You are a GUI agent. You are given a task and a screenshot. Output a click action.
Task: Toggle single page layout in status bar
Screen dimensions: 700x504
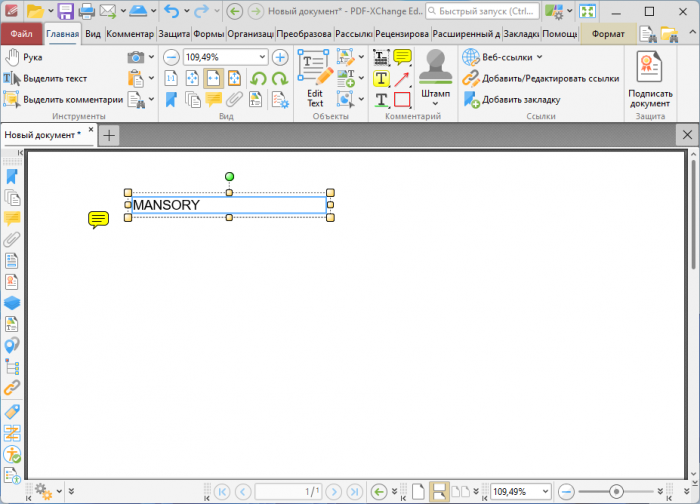418,491
